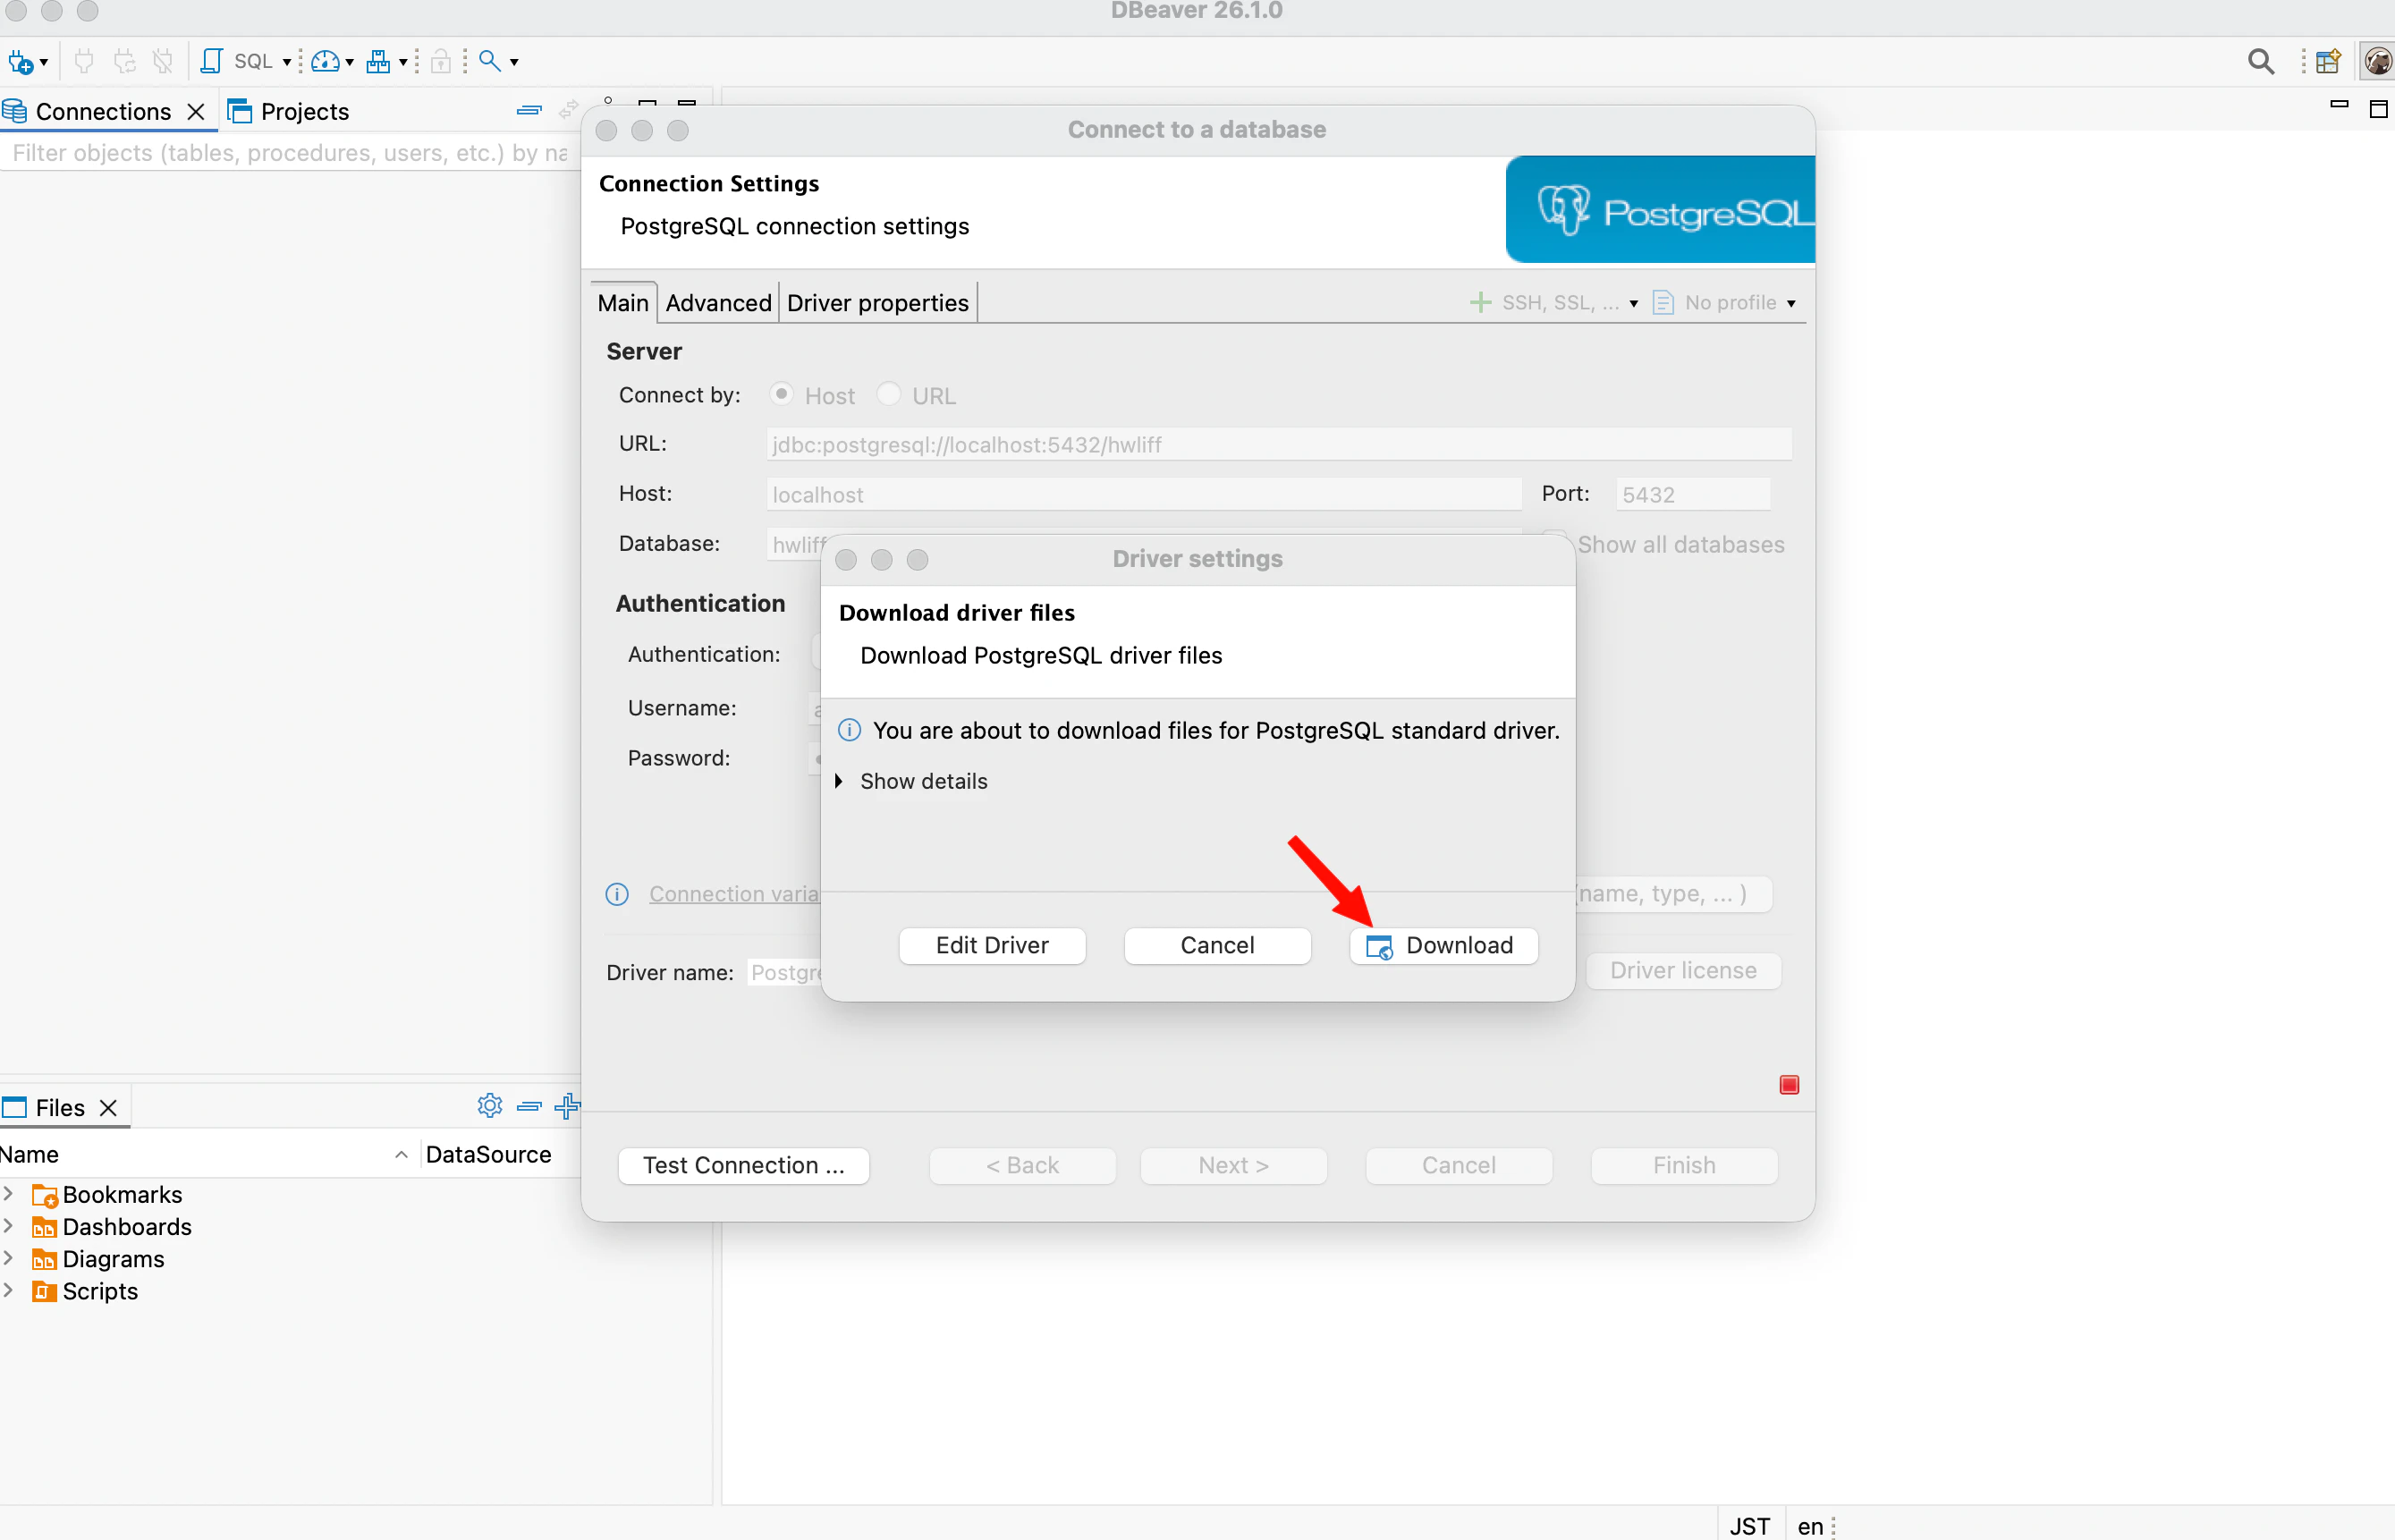Expand the Diagrams tree node
Image resolution: width=2395 pixels, height=1540 pixels.
[x=8, y=1258]
